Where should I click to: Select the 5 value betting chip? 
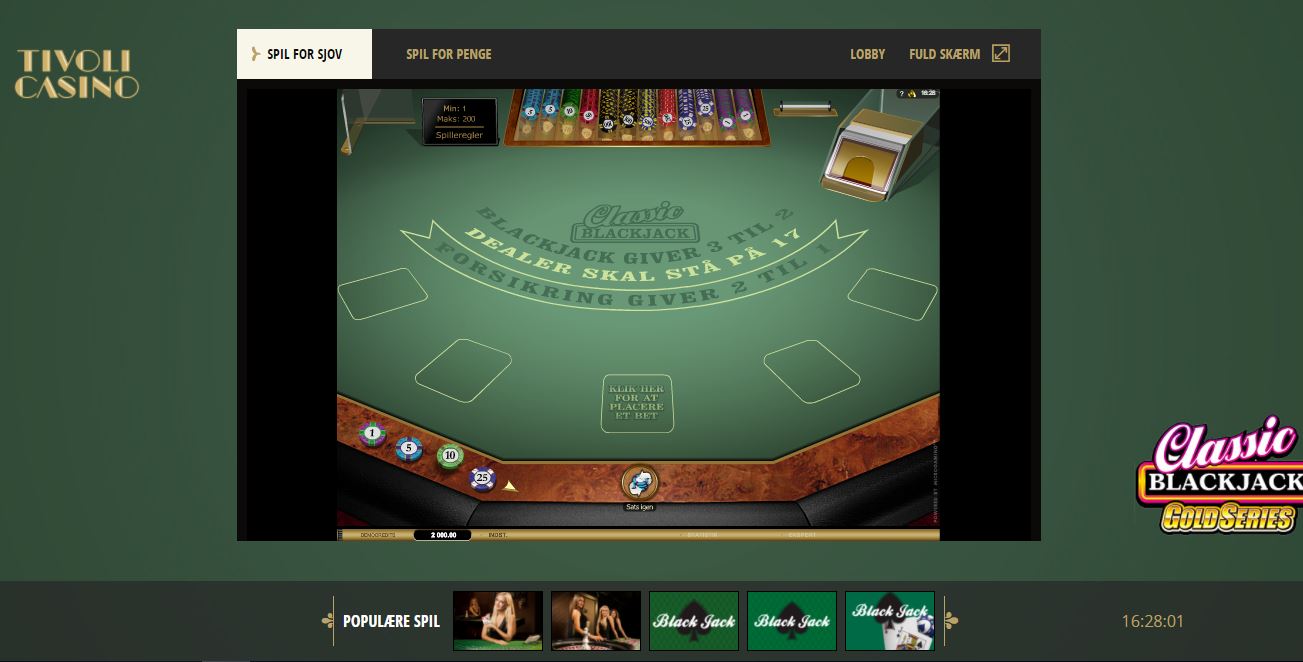coord(408,448)
